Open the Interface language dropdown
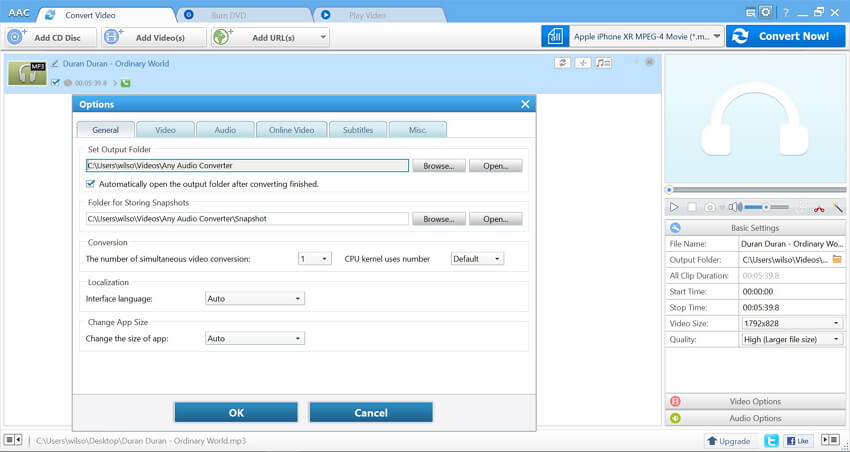The width and height of the screenshot is (850, 452). click(254, 298)
